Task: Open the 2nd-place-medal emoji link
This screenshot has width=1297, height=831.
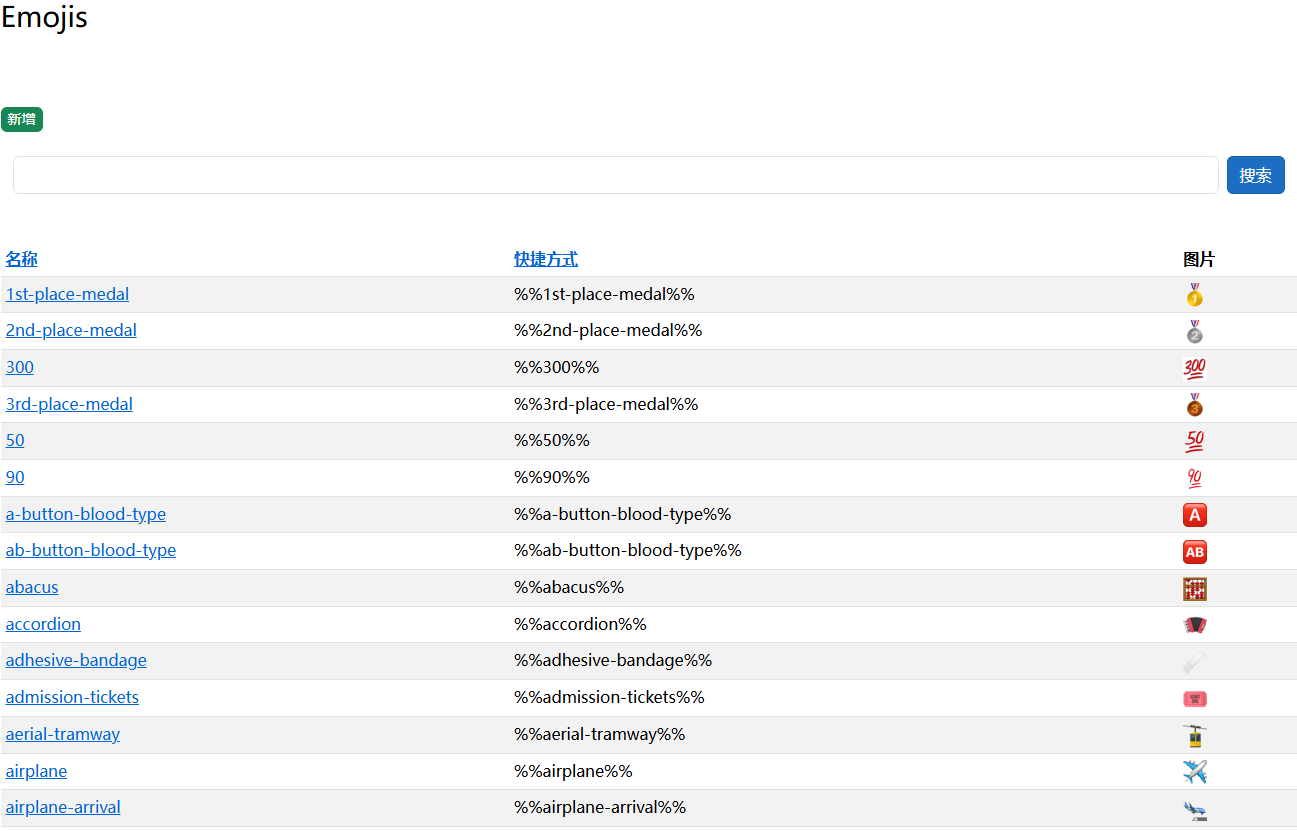Action: (71, 330)
